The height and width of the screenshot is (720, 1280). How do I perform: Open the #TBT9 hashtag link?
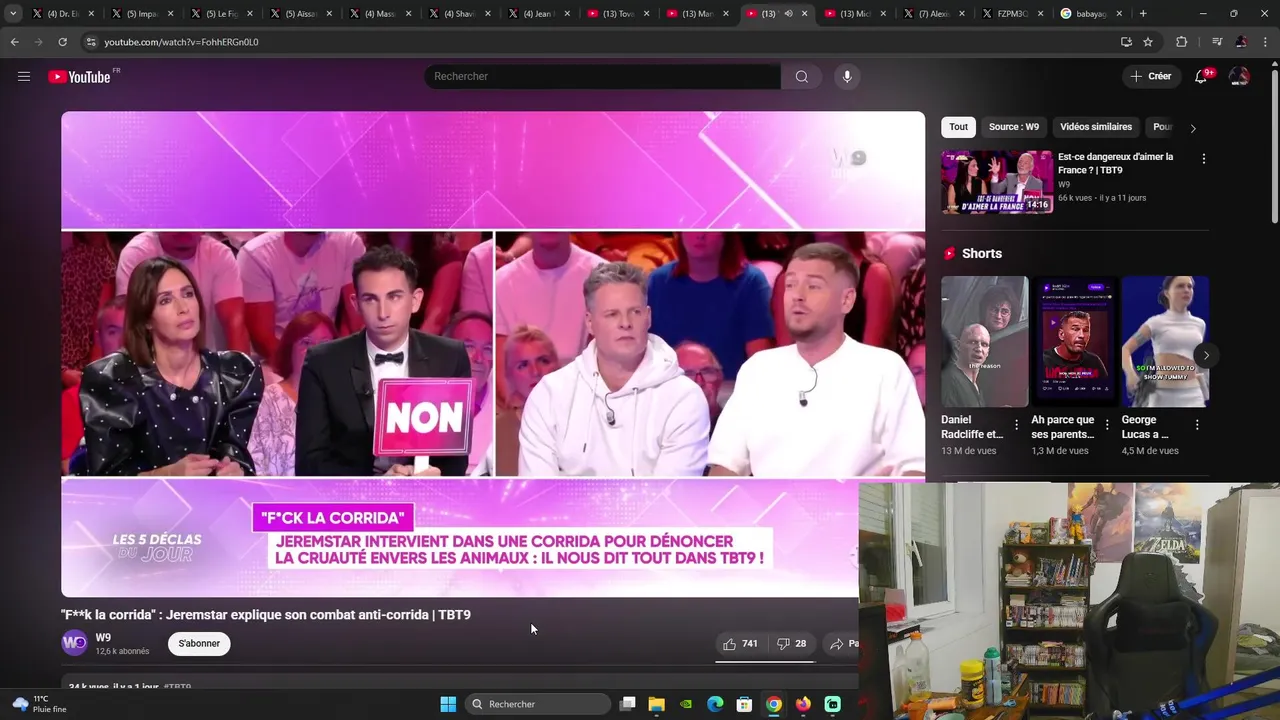pyautogui.click(x=177, y=686)
